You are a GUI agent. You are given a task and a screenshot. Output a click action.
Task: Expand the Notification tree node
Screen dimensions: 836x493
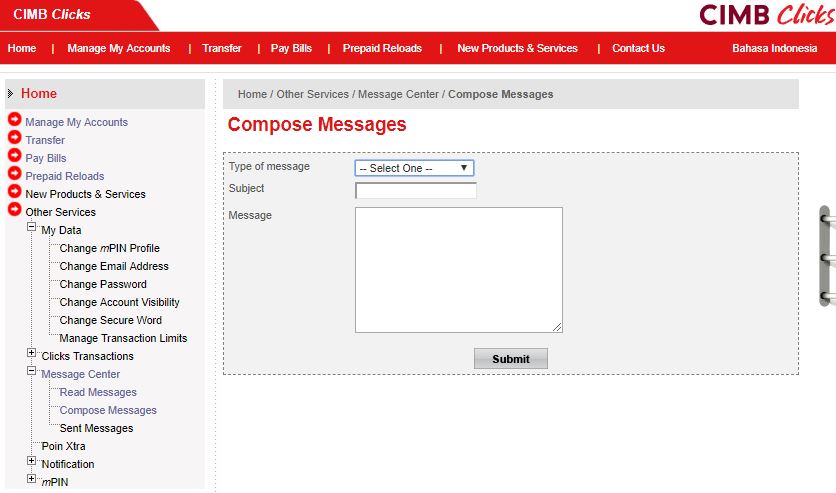[31, 461]
